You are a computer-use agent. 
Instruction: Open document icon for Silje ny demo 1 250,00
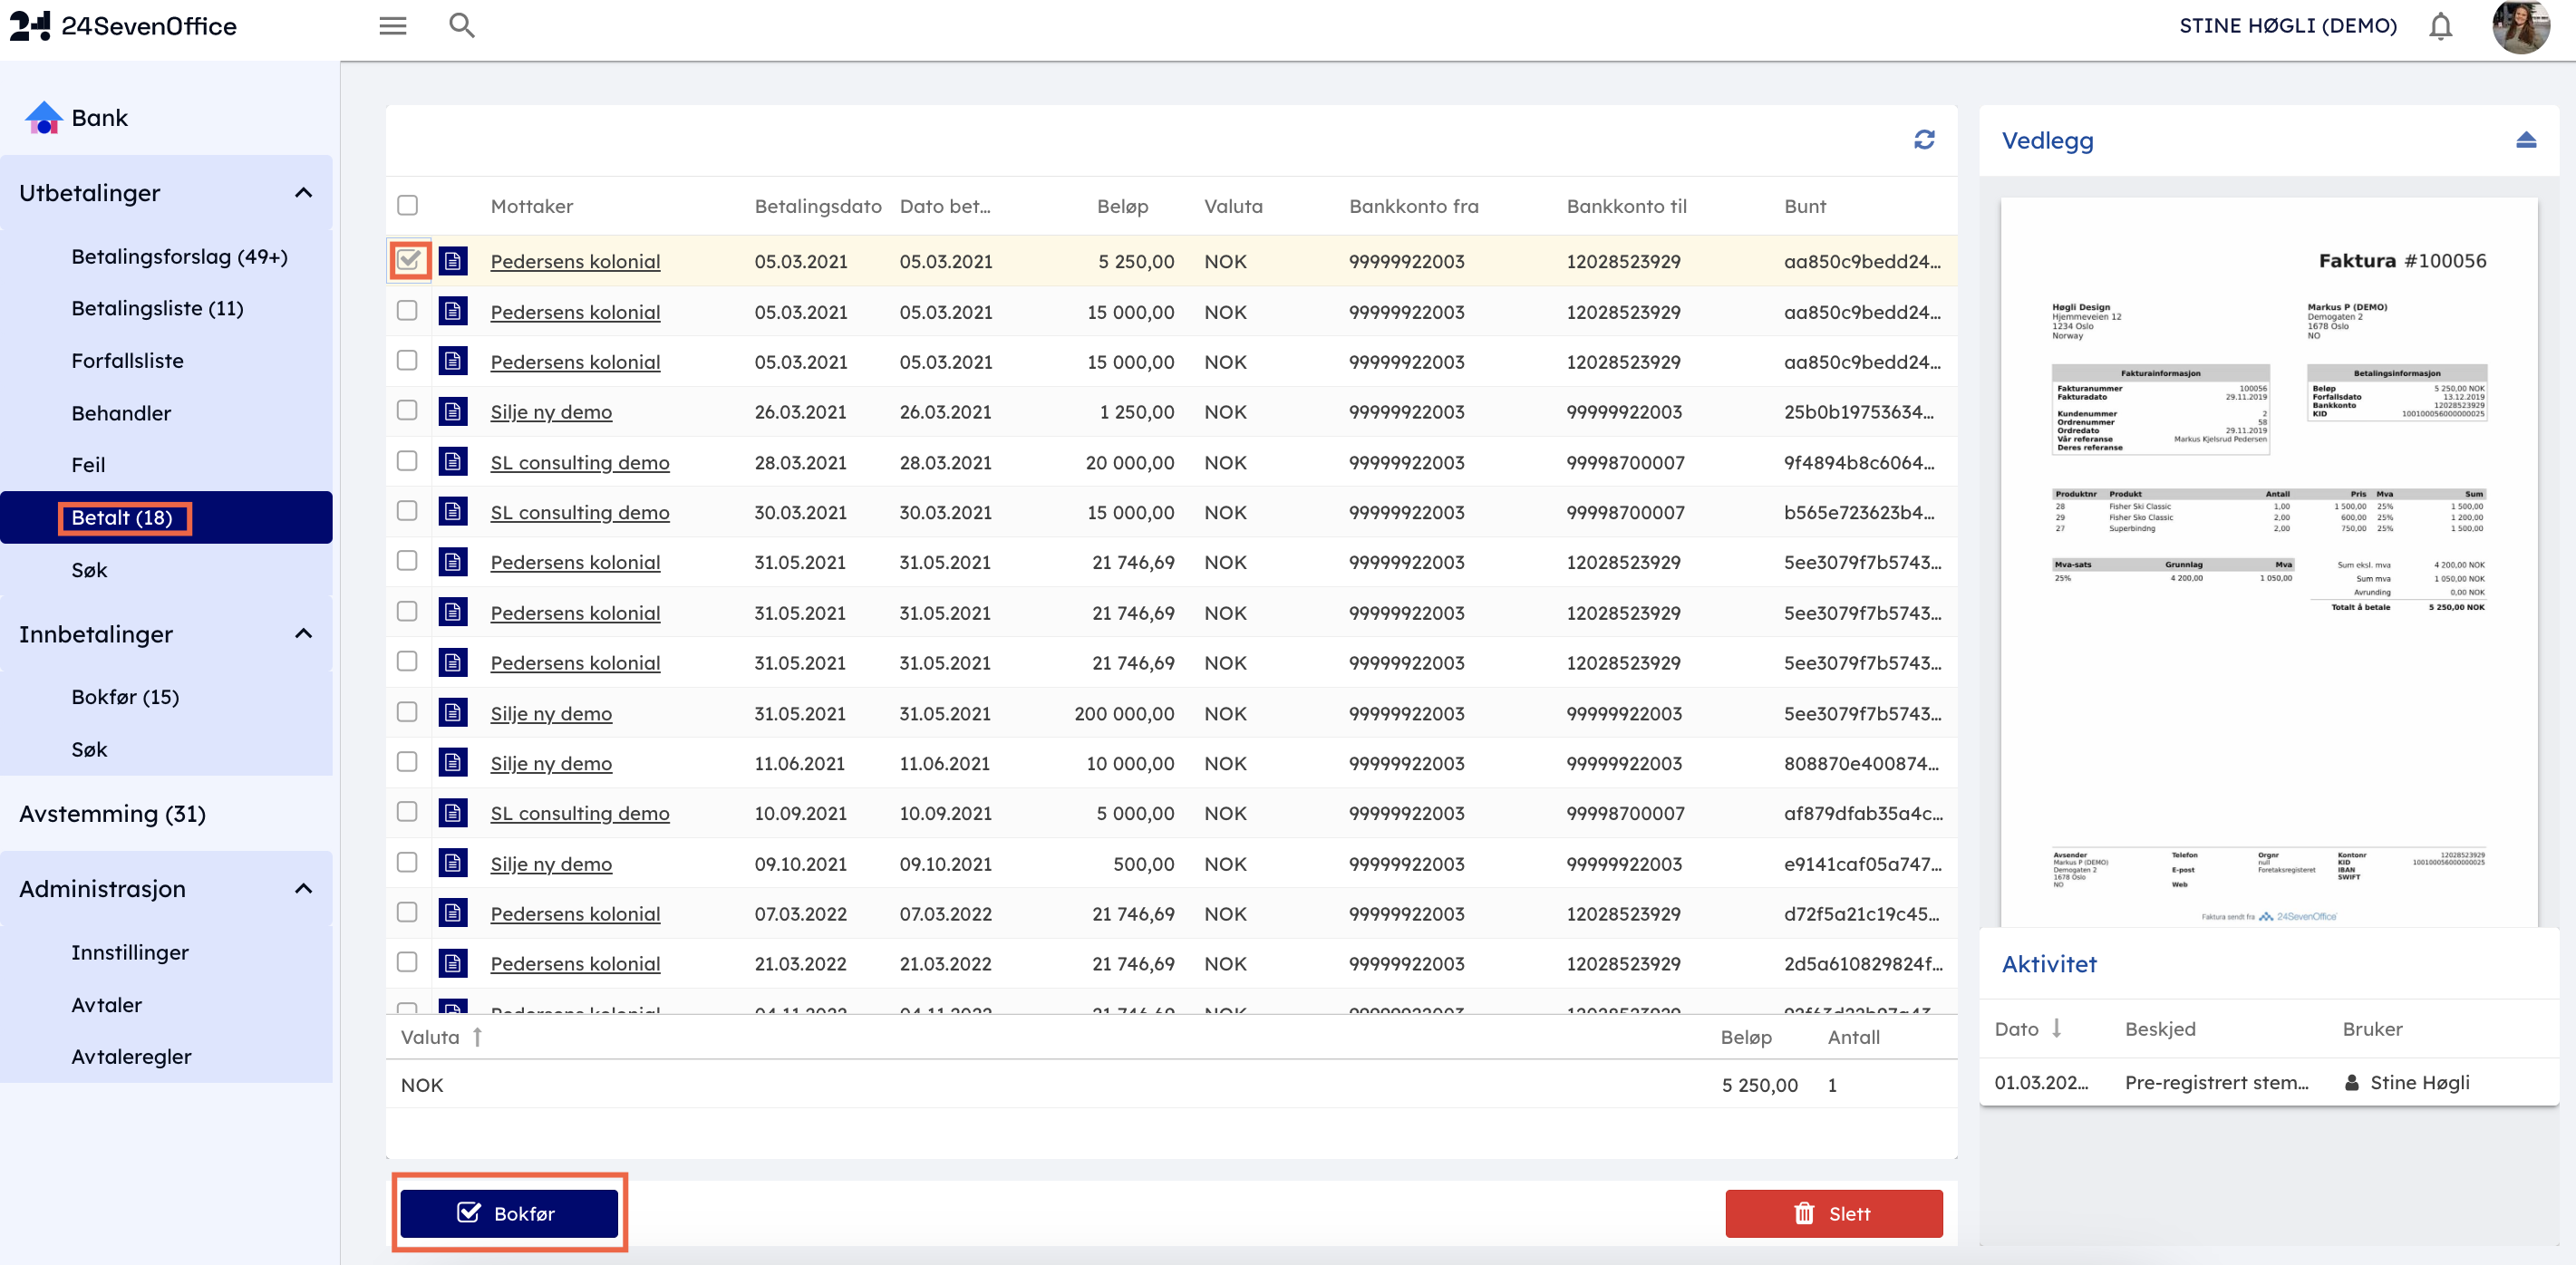pyautogui.click(x=453, y=411)
